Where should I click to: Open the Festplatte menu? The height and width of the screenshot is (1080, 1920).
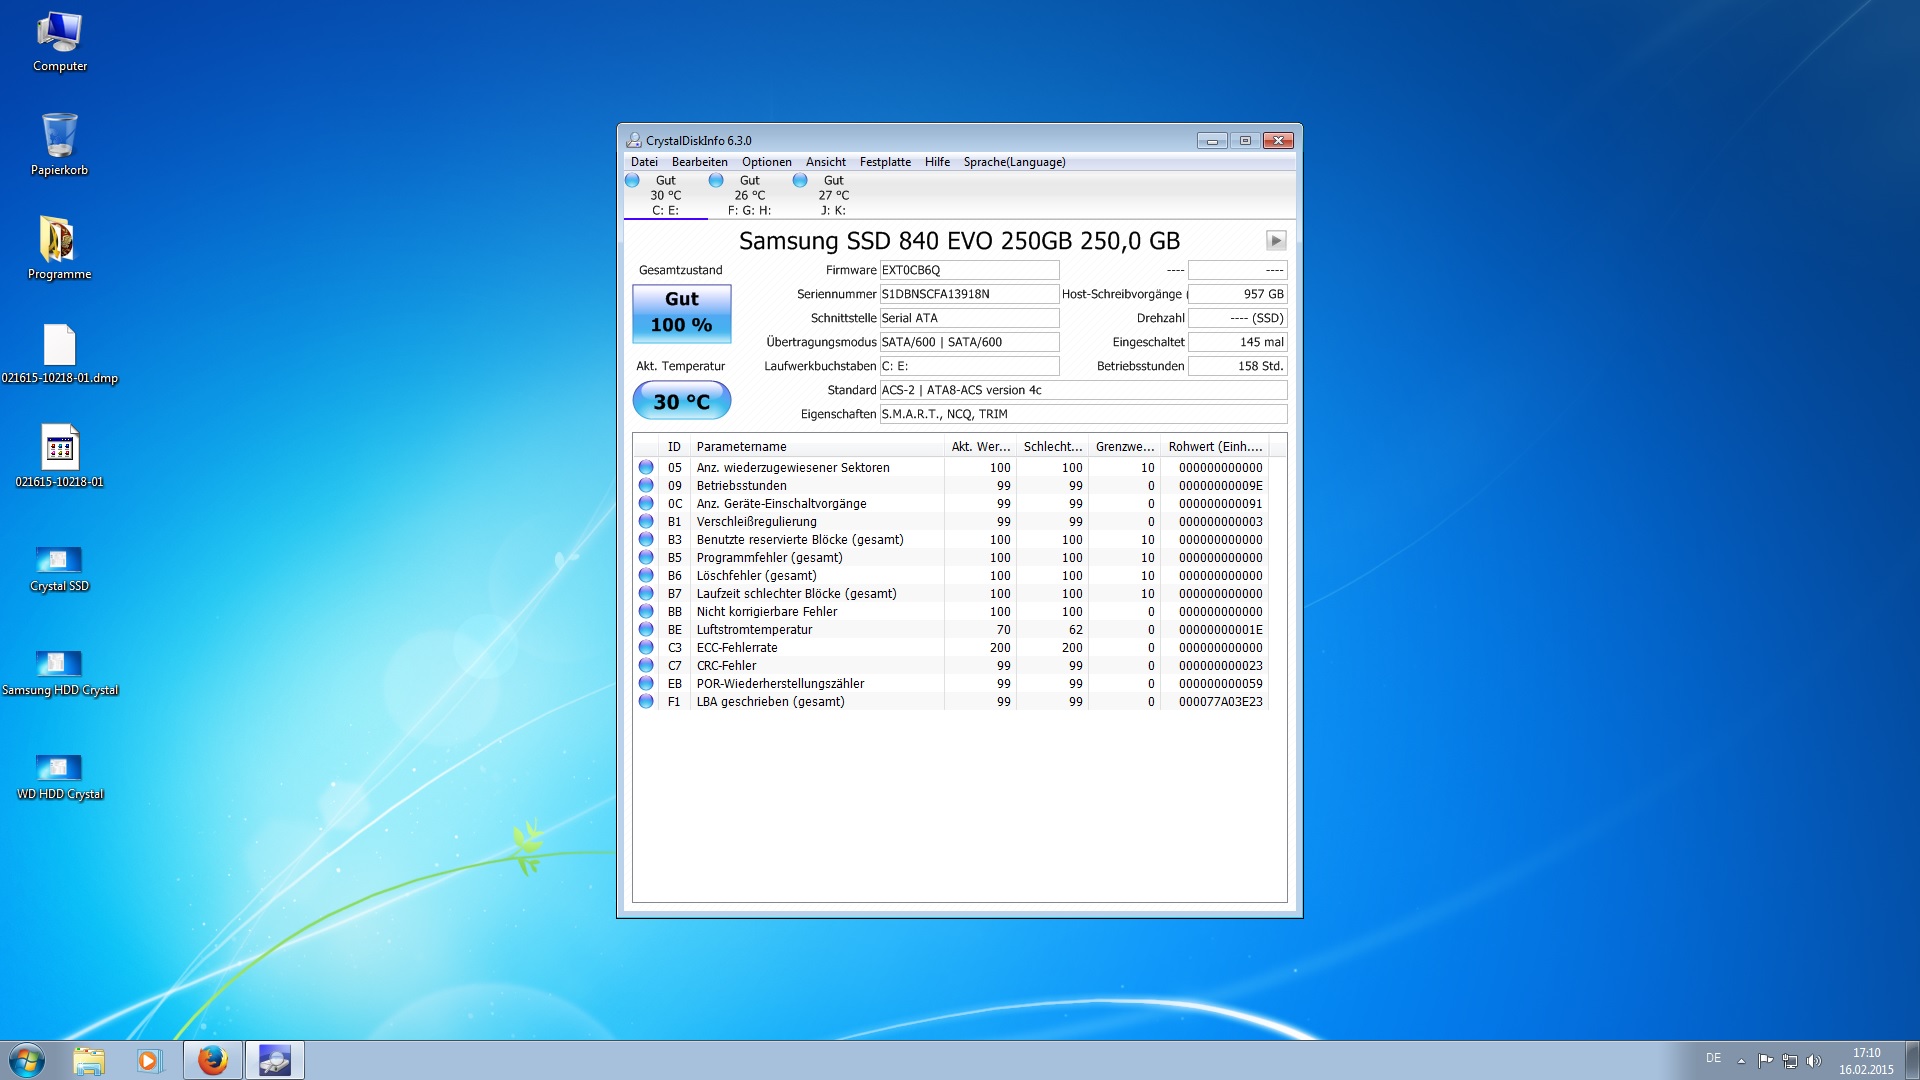tap(885, 162)
